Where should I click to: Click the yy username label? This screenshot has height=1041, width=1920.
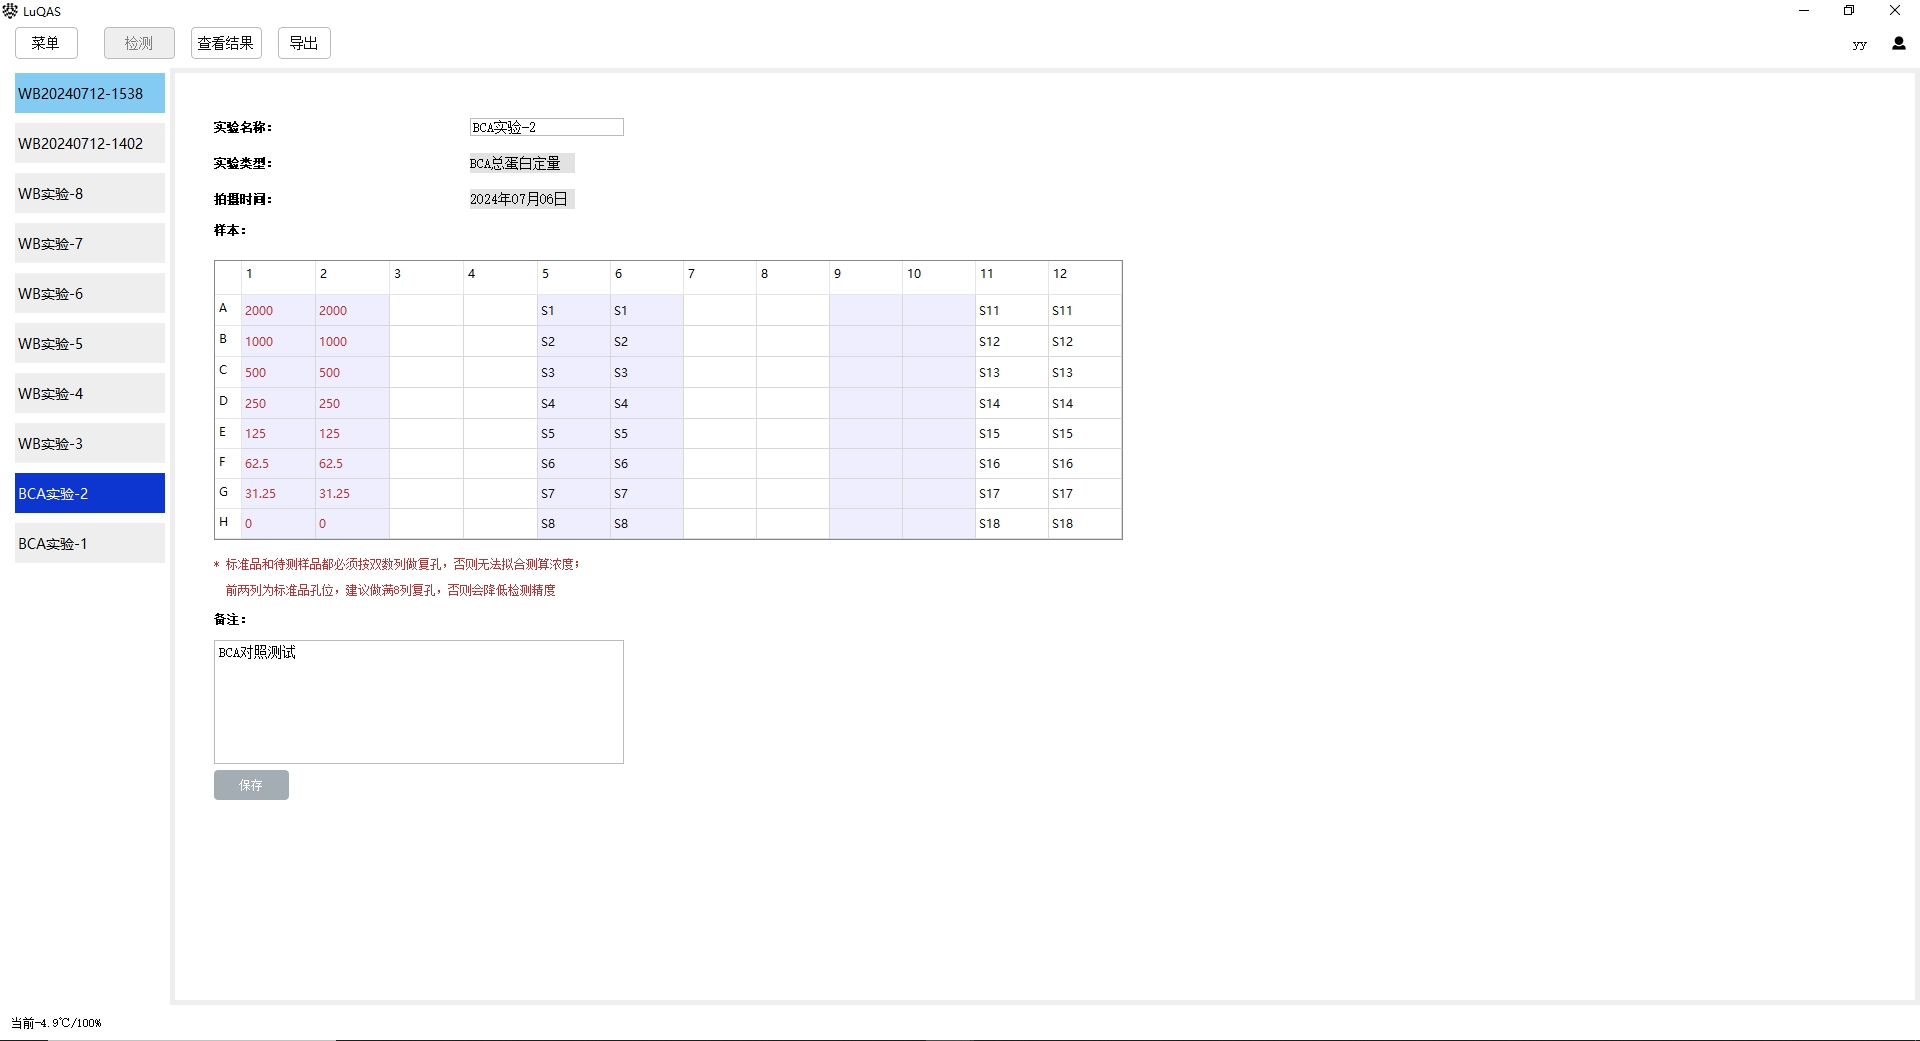coord(1859,44)
